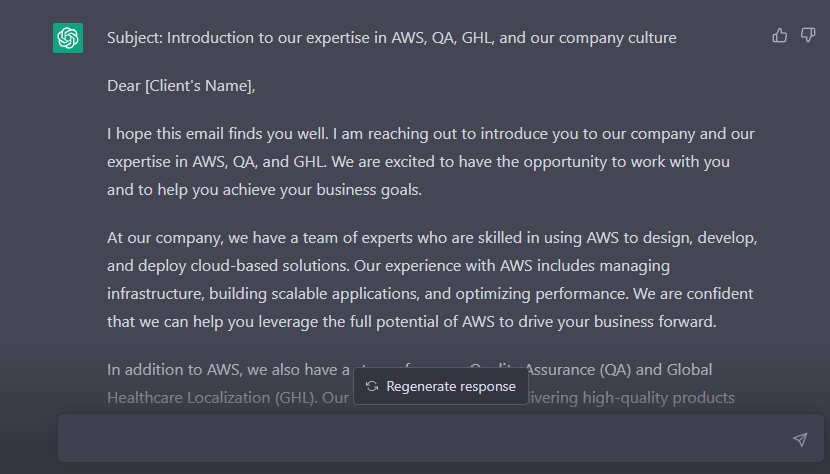Click the paragraph starting "I hope this email"
The width and height of the screenshot is (830, 474).
[x=431, y=162]
